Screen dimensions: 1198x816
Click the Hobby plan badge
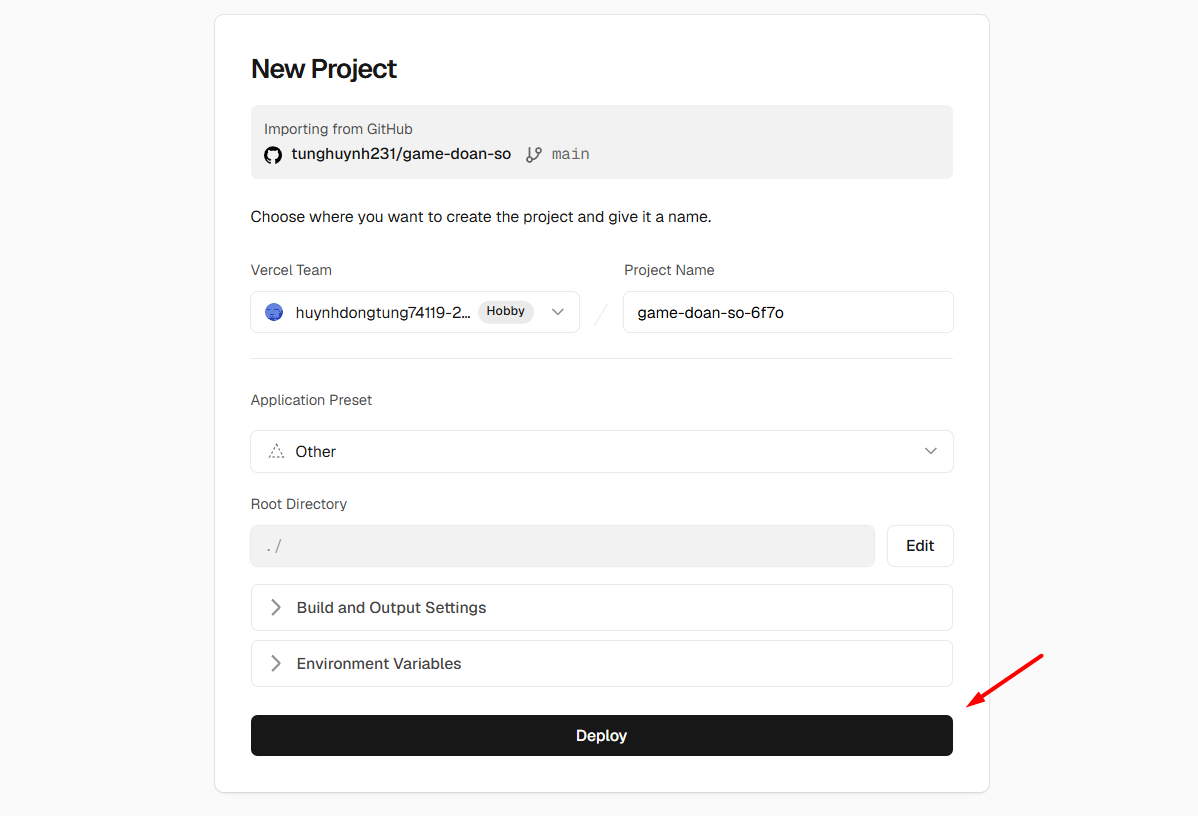point(506,311)
